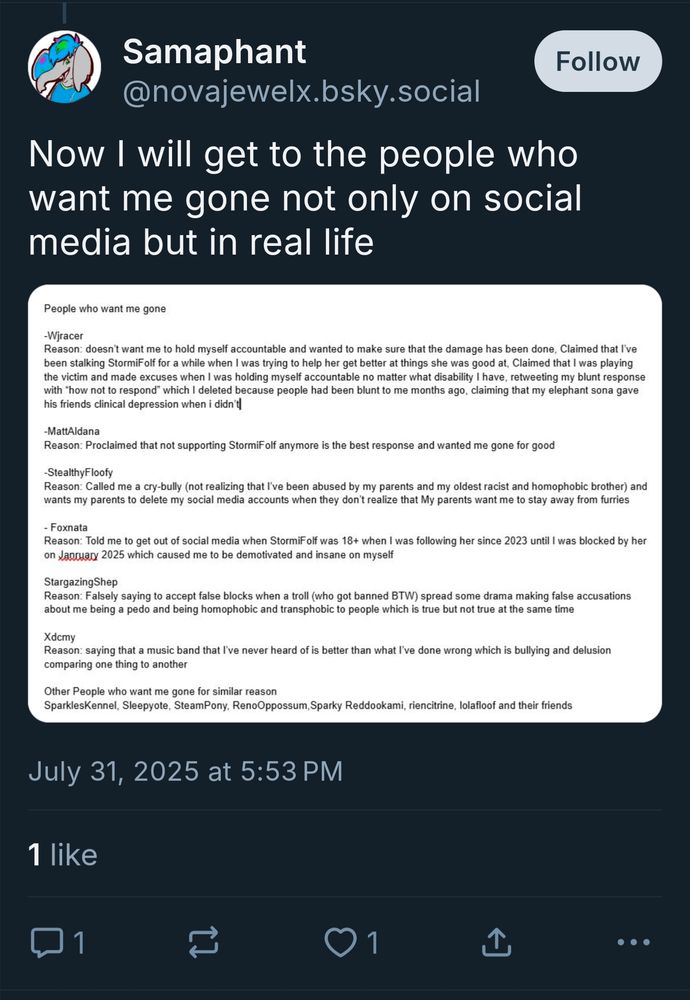
Task: Click the @novajewelx.bsky.social handle
Action: point(301,92)
